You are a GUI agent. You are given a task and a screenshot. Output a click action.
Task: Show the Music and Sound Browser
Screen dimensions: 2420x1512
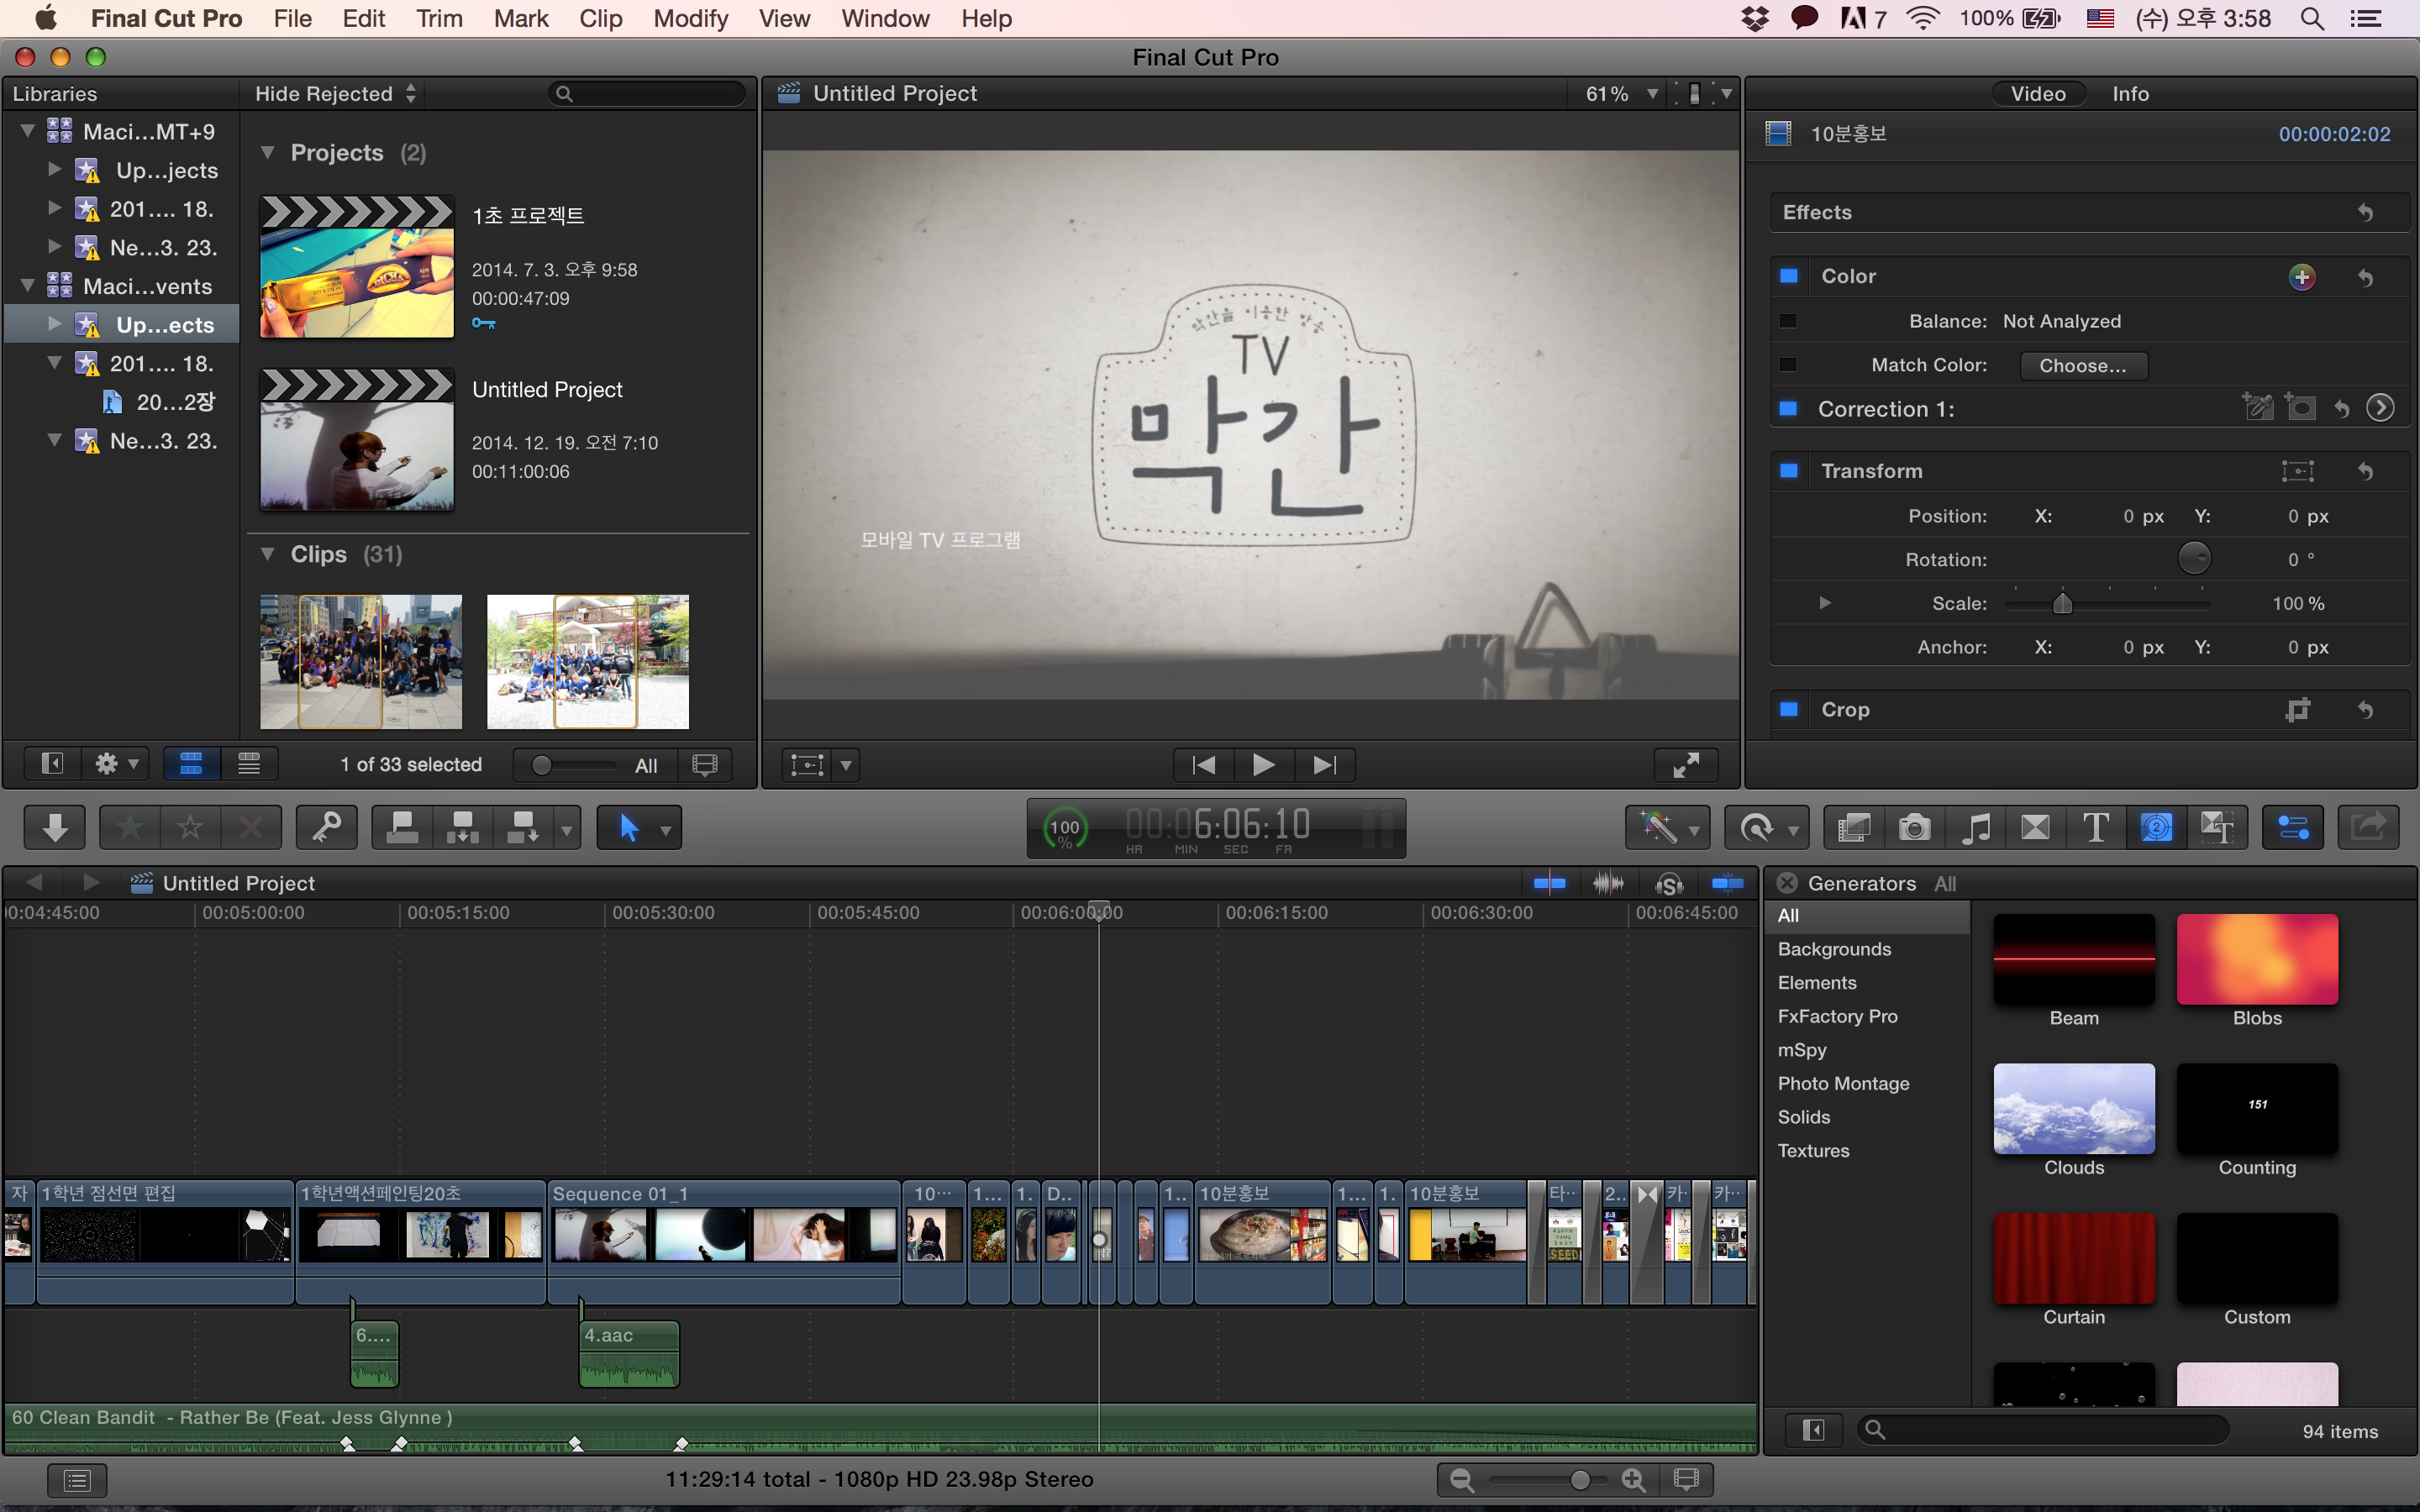(x=1975, y=827)
